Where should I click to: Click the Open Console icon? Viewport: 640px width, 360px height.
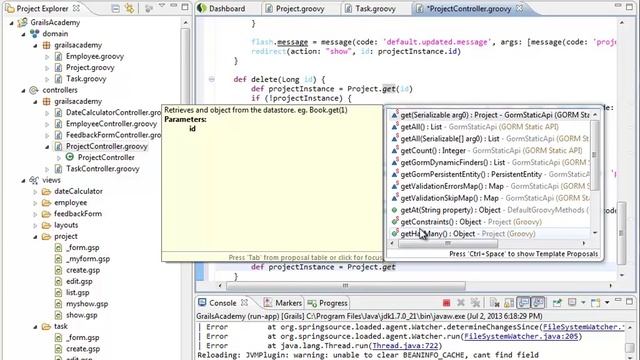click(x=596, y=303)
